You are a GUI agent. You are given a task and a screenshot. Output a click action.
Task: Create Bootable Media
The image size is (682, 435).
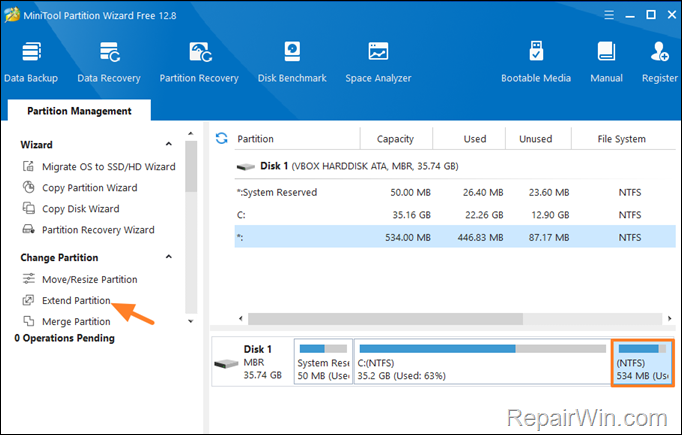[536, 61]
